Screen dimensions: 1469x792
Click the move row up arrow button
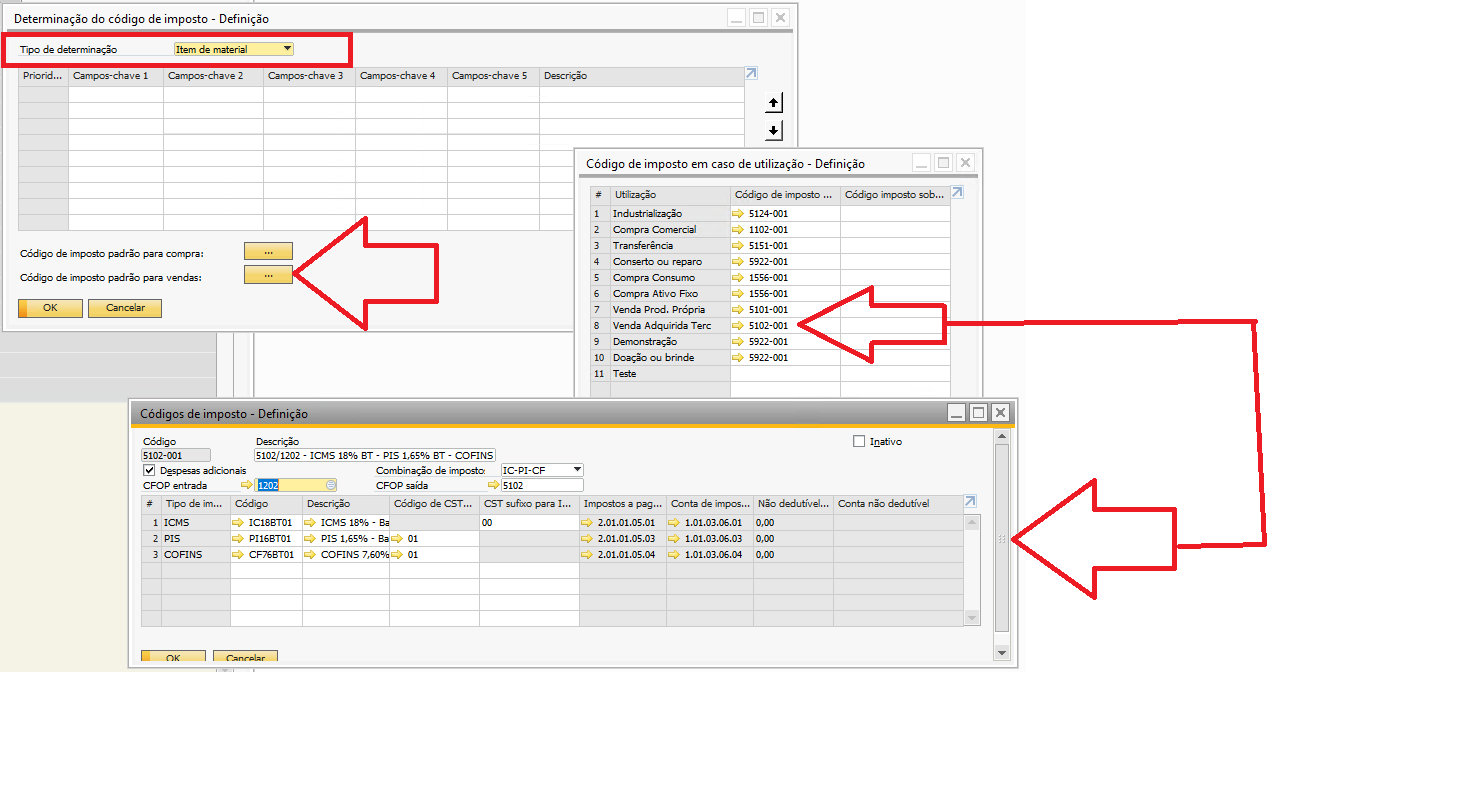[x=773, y=103]
